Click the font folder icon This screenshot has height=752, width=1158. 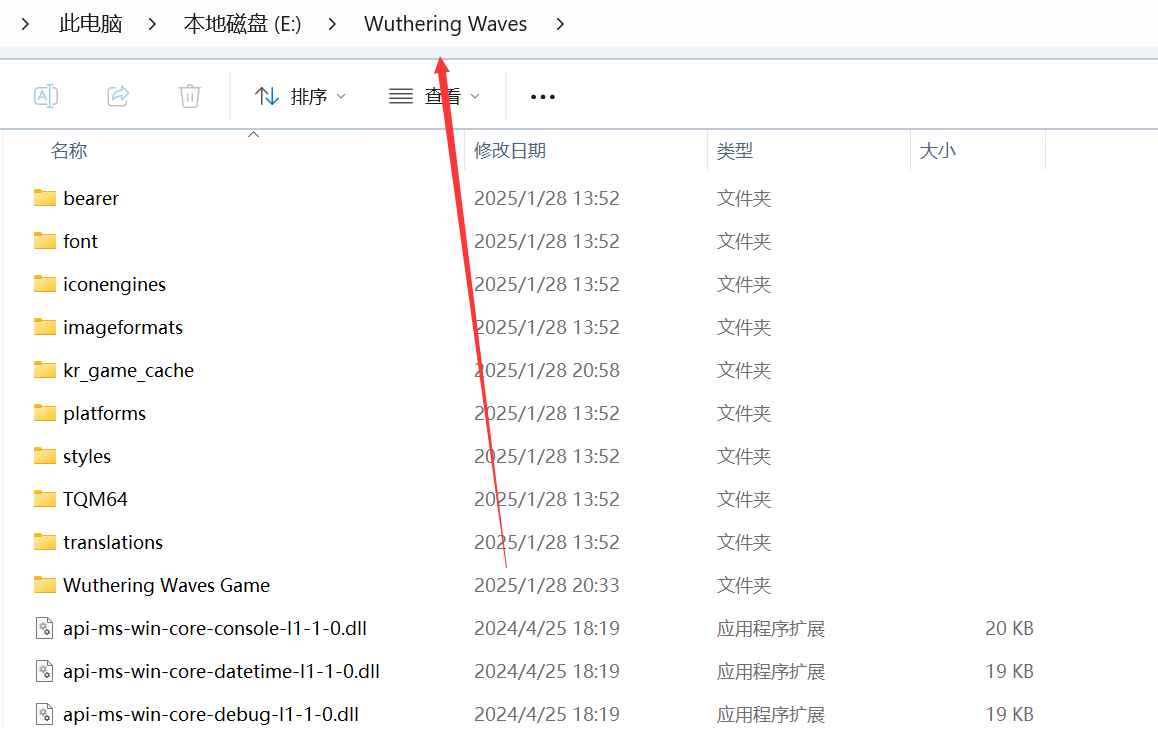(43, 241)
